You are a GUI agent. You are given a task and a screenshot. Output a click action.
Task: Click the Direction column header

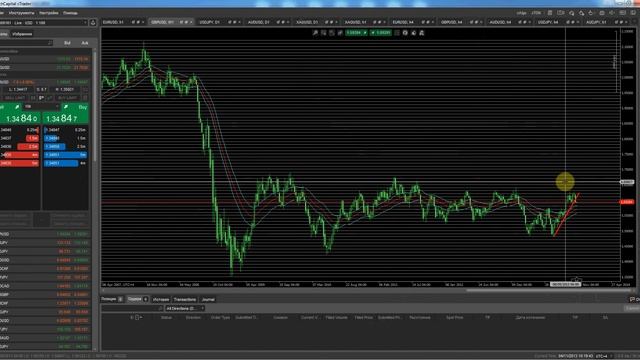click(x=193, y=318)
